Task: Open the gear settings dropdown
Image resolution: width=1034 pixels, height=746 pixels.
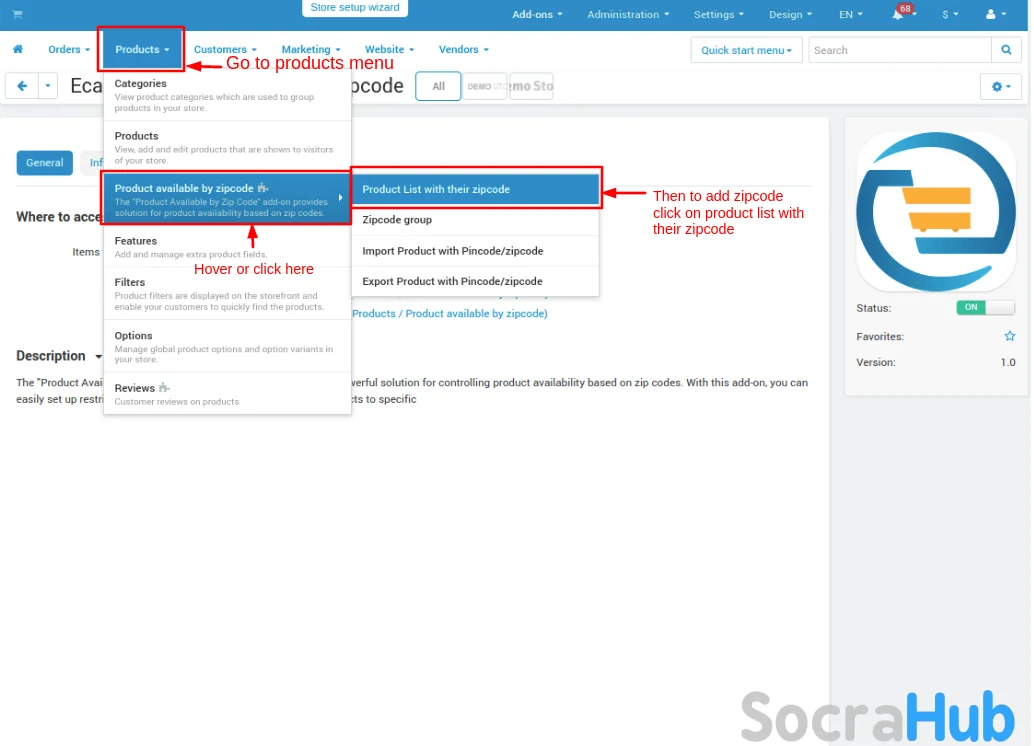Action: tap(1000, 86)
